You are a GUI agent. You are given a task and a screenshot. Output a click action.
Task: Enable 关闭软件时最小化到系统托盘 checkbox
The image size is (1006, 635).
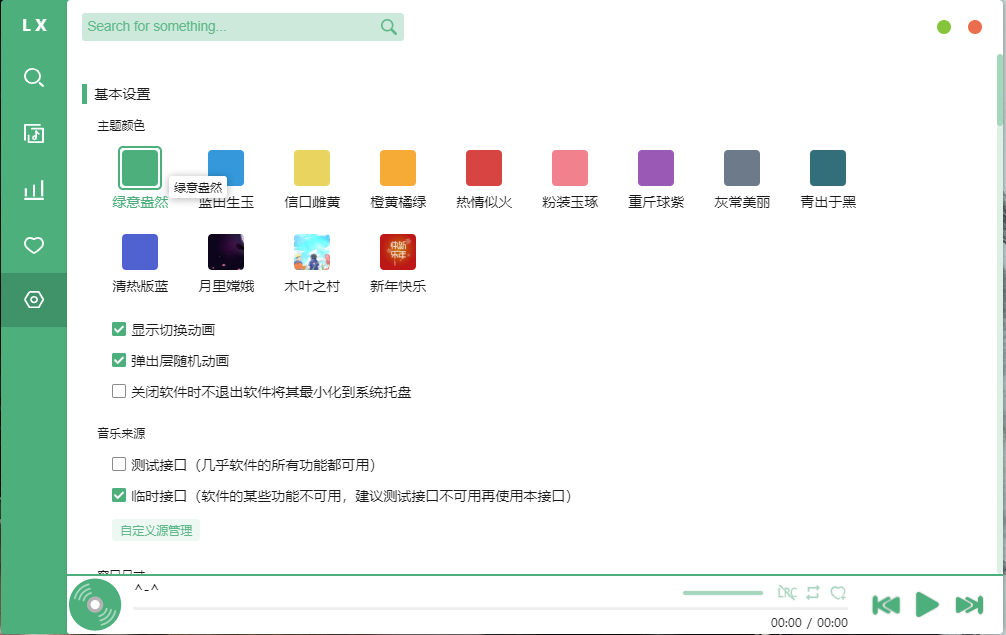(118, 391)
